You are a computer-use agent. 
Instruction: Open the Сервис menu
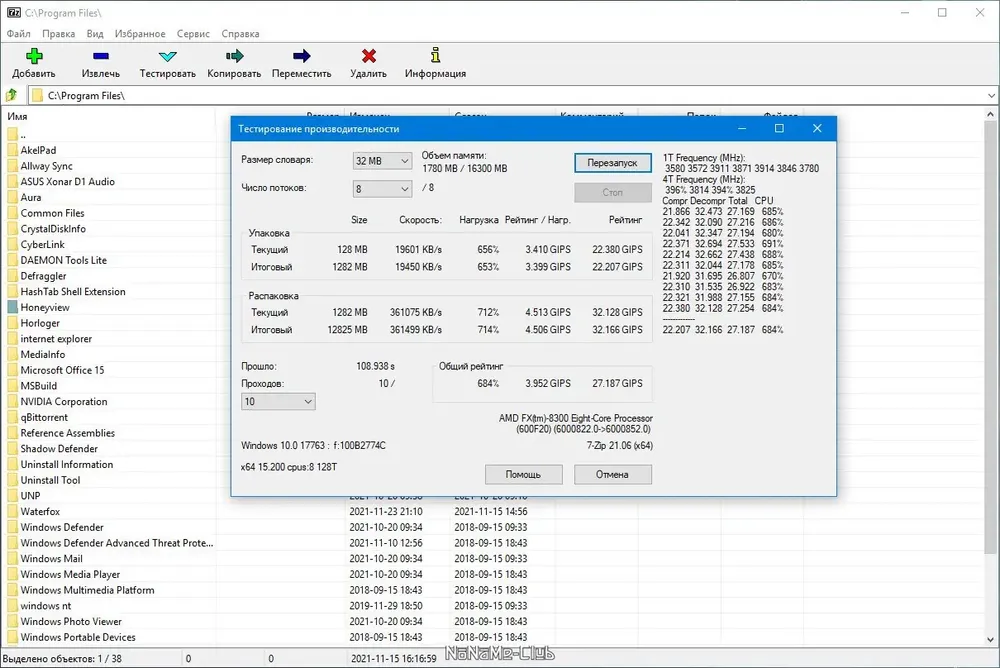(193, 34)
